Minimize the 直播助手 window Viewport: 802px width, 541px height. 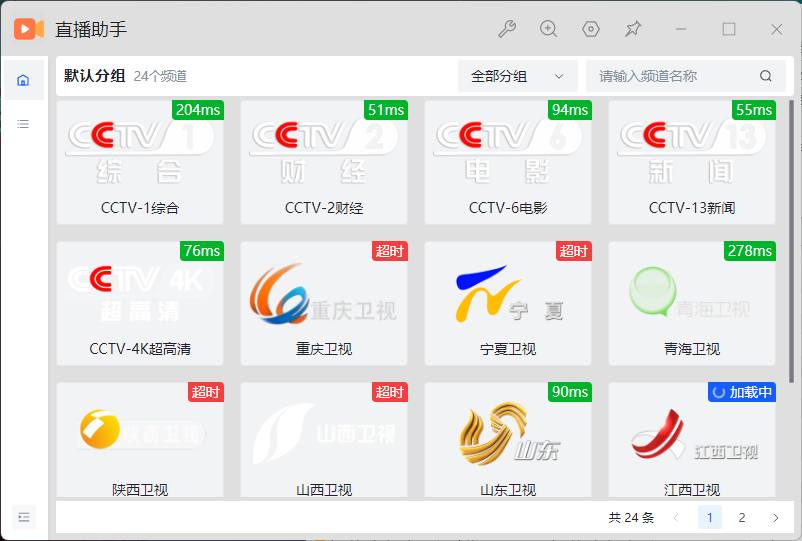pos(681,29)
